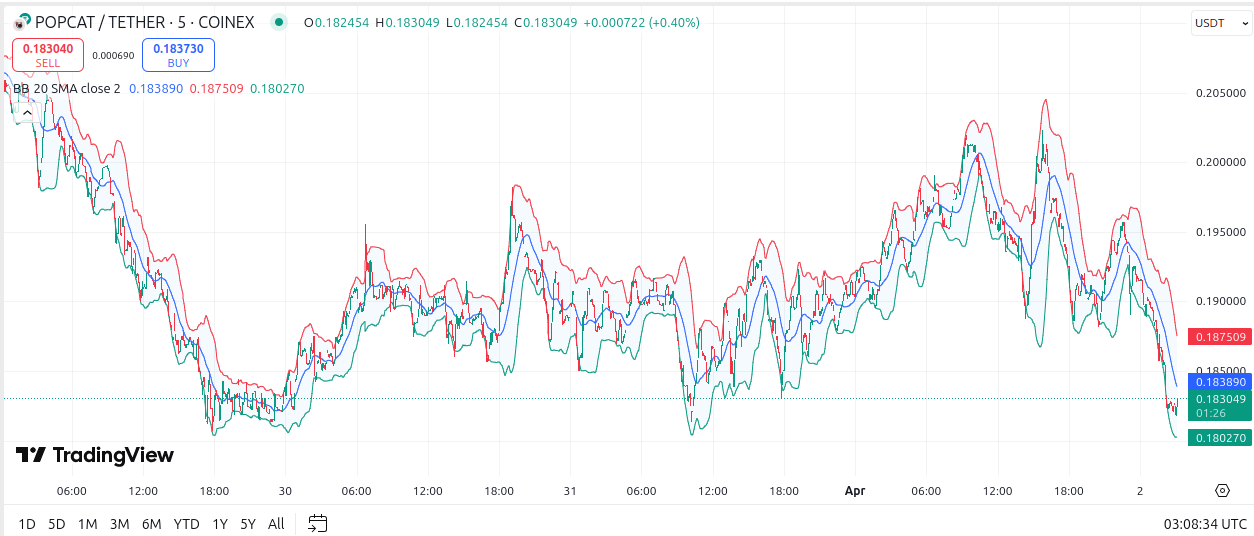
Task: Click the BUY button at 0.183730
Action: [x=178, y=55]
